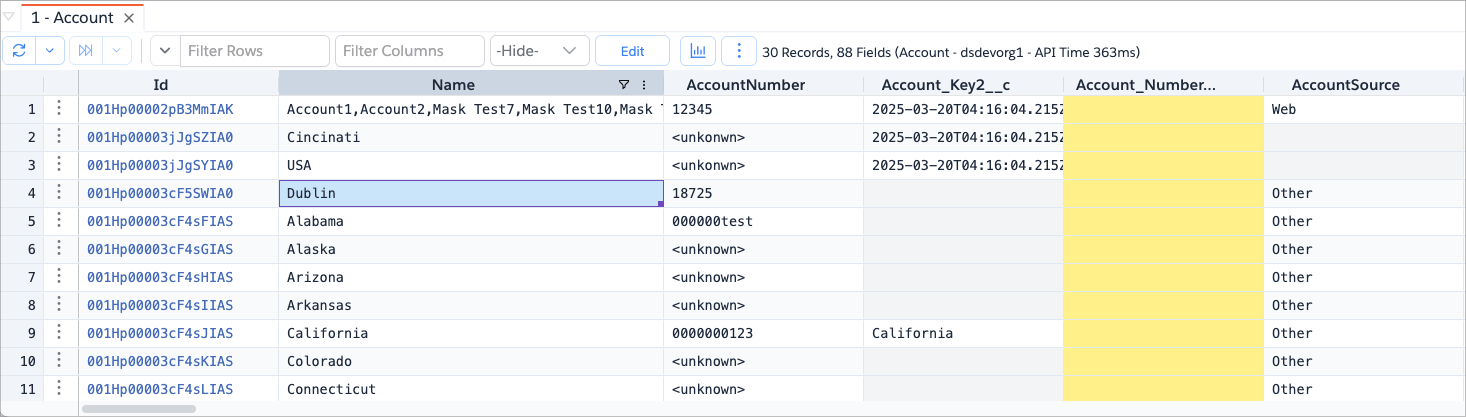The width and height of the screenshot is (1466, 417).
Task: Select the AccountSource column header
Action: (1345, 85)
